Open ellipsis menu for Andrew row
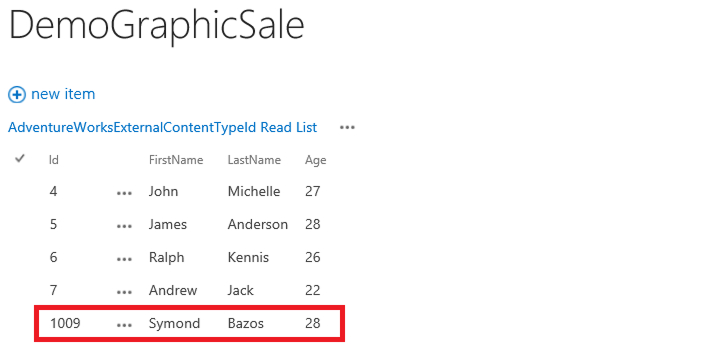This screenshot has height=362, width=716. pyautogui.click(x=124, y=292)
